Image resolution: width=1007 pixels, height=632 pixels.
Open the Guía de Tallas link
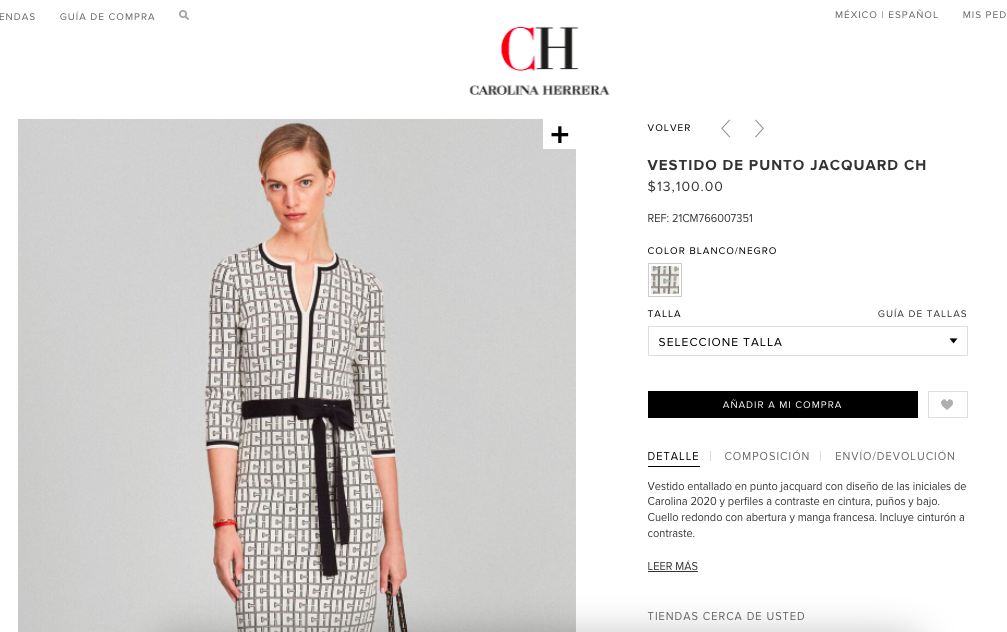pyautogui.click(x=922, y=313)
